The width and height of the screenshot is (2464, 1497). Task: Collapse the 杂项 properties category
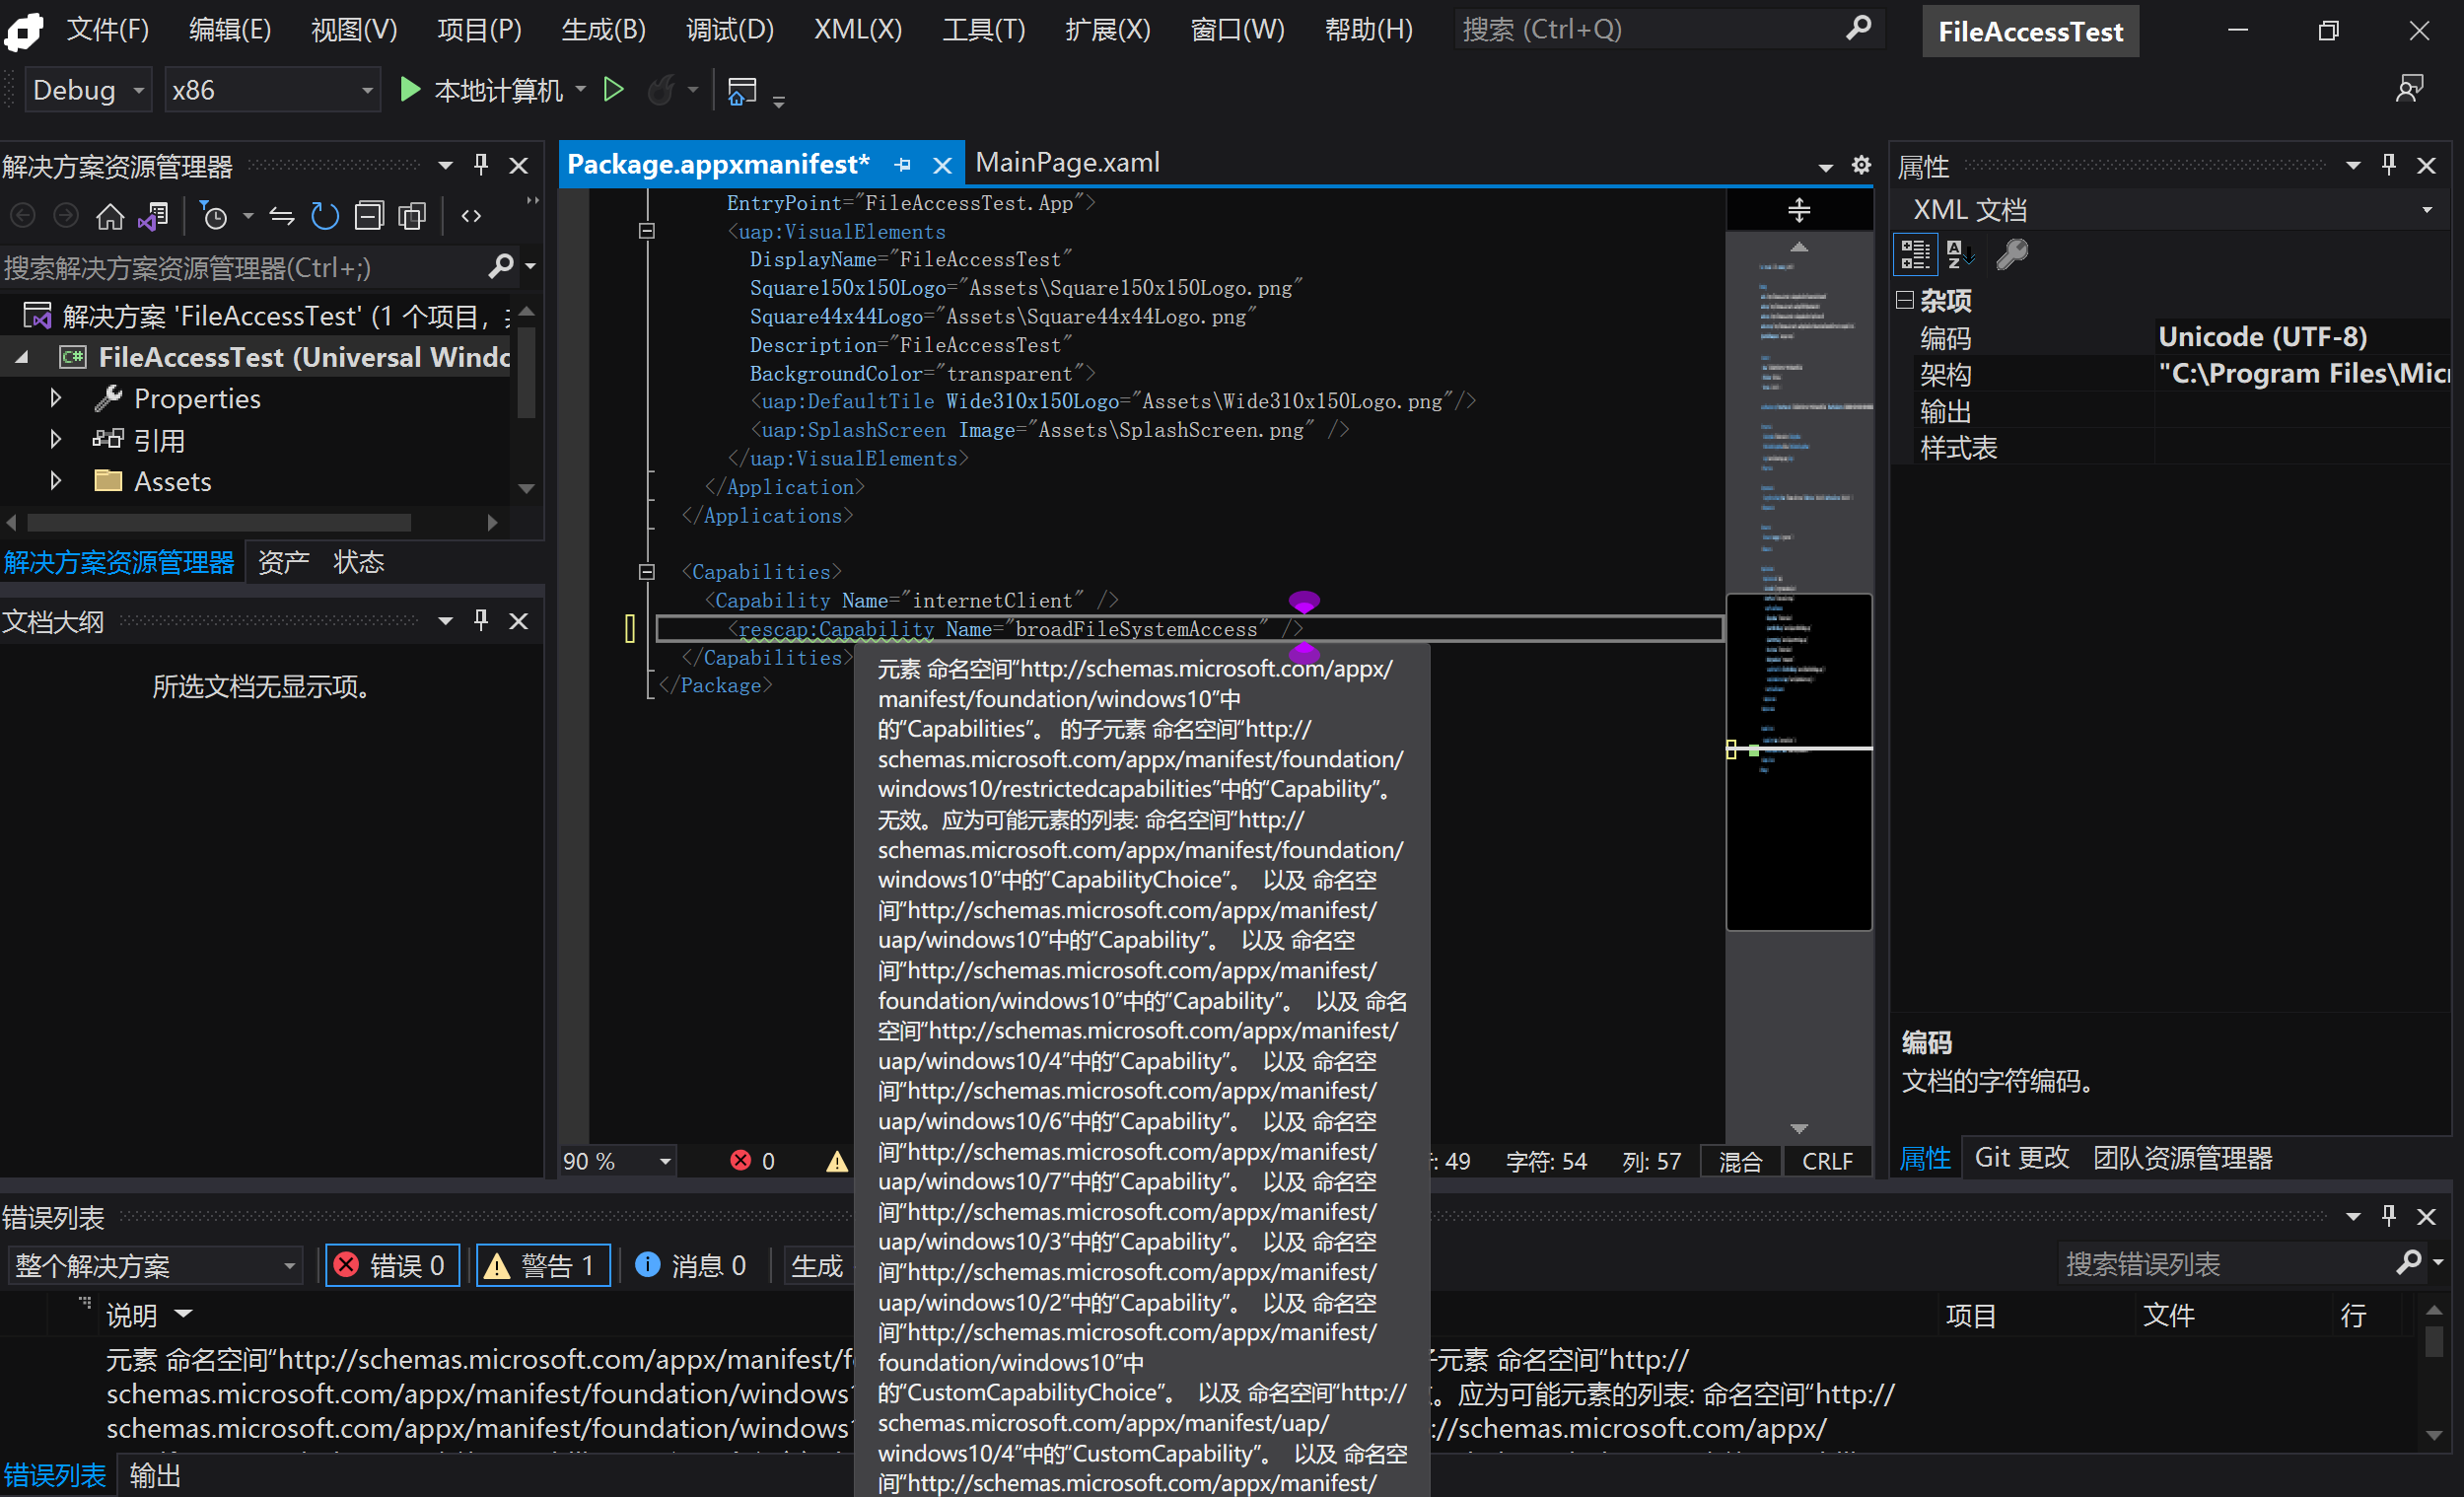point(1905,300)
